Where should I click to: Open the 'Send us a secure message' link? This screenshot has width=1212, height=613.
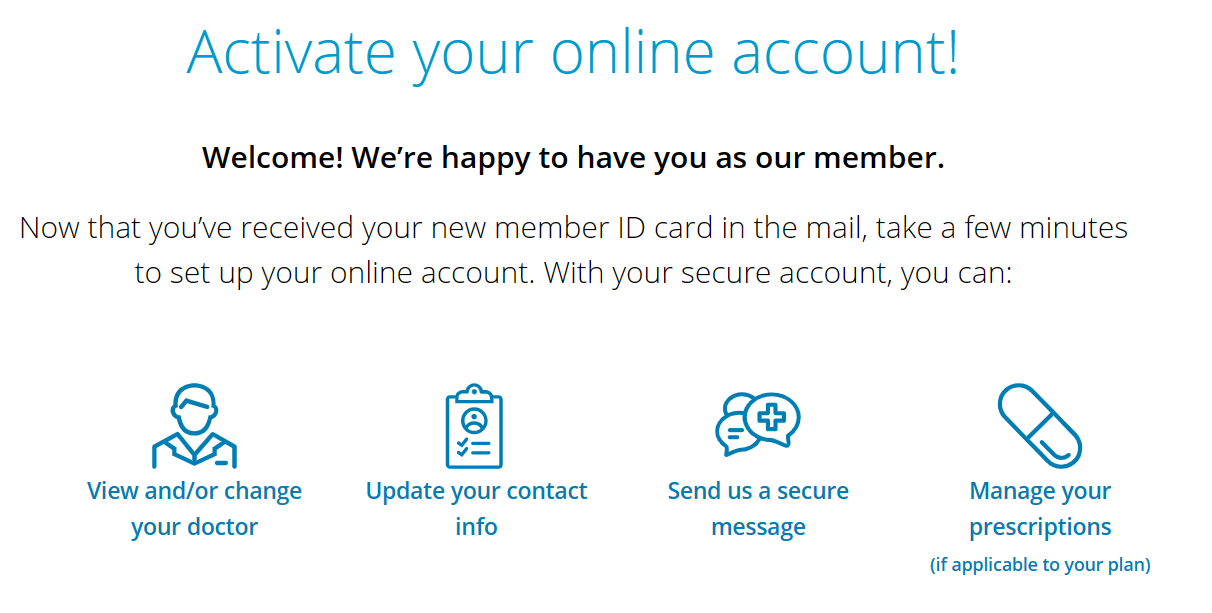[758, 509]
